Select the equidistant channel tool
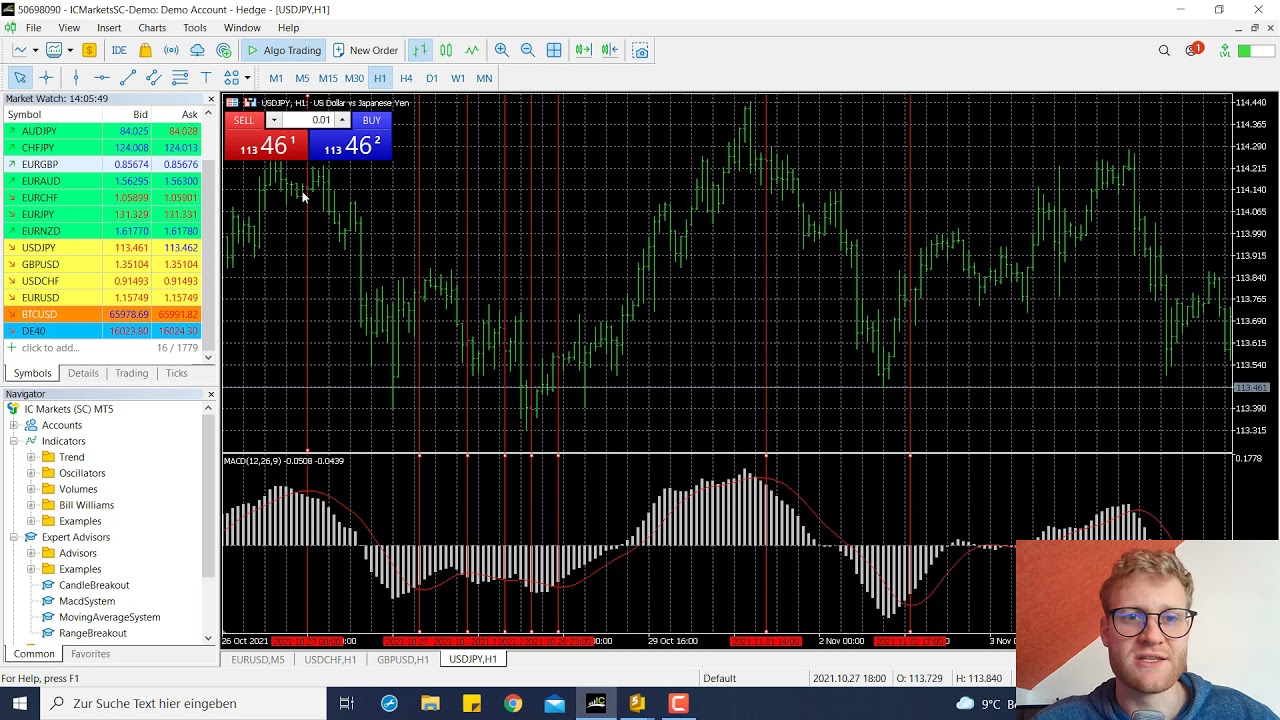This screenshot has width=1280, height=720. point(154,78)
